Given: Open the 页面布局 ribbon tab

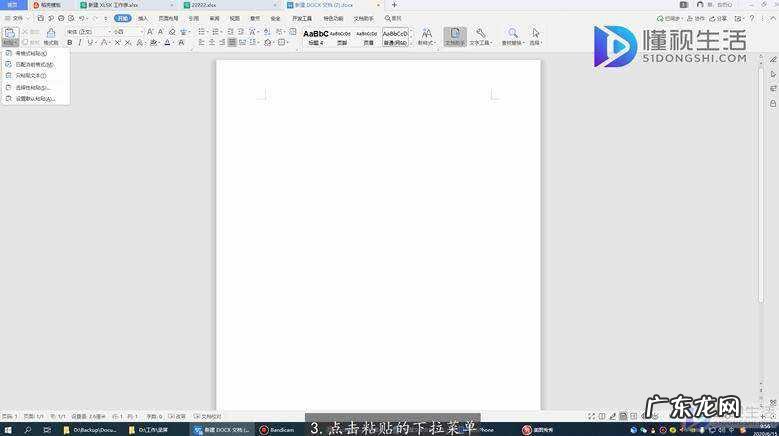Looking at the screenshot, I should (x=168, y=18).
